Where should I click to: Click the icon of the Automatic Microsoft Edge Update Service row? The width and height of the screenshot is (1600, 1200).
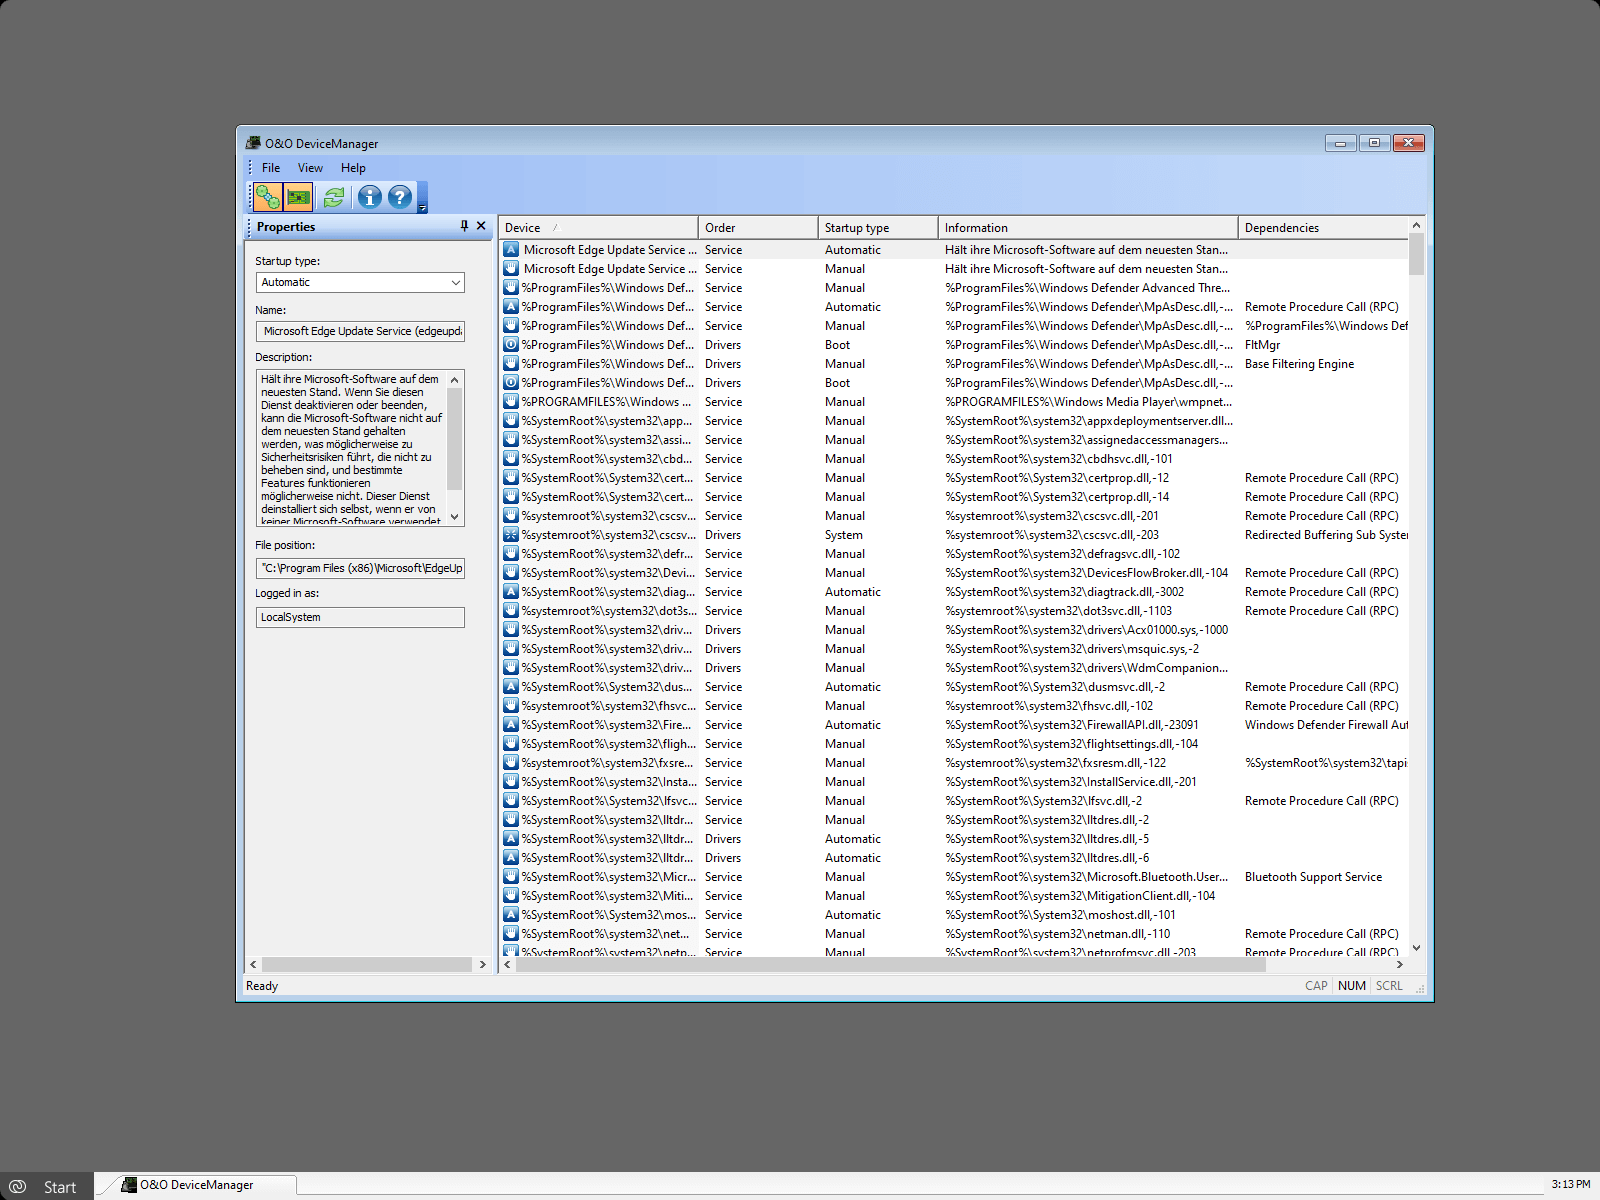pos(511,250)
